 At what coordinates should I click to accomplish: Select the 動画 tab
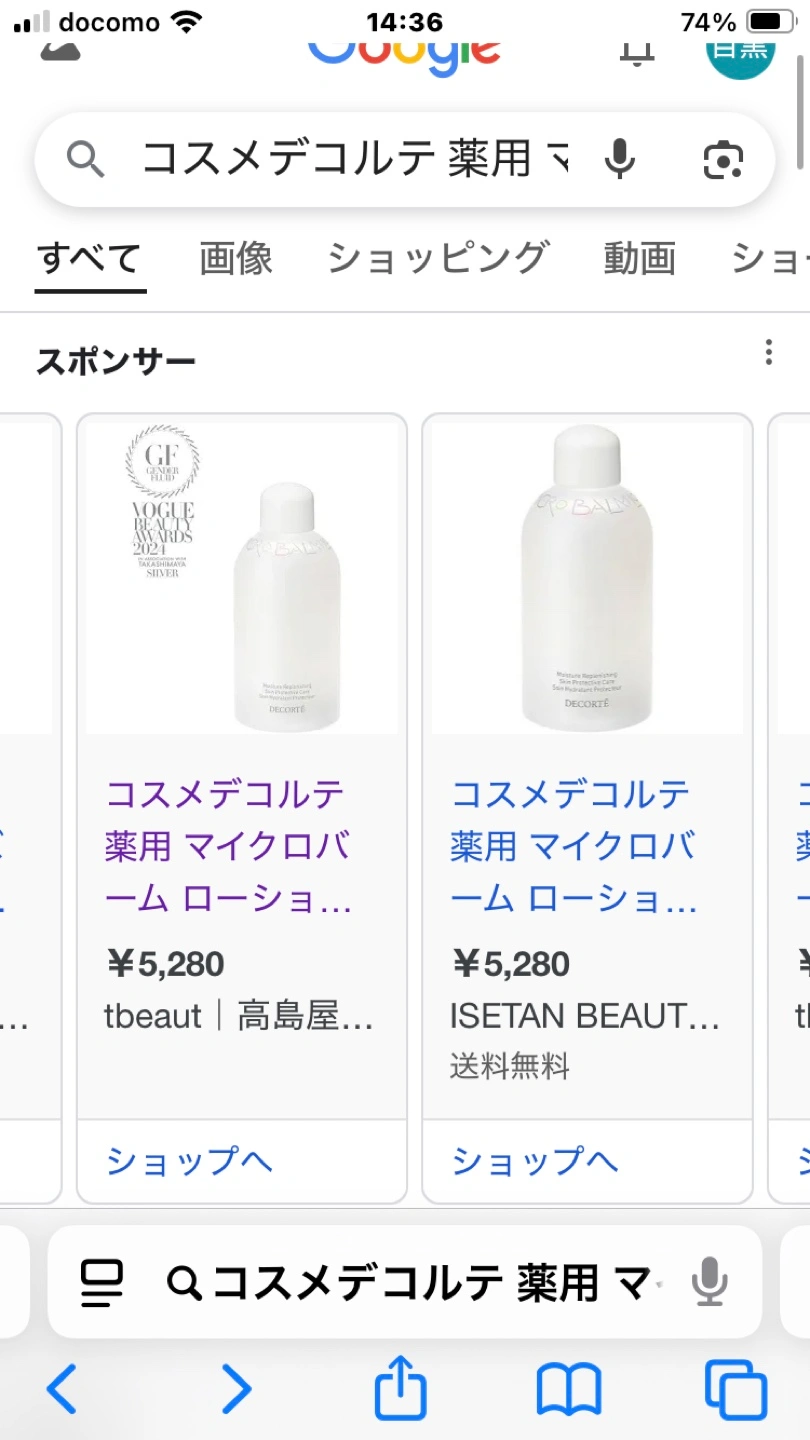pos(639,258)
